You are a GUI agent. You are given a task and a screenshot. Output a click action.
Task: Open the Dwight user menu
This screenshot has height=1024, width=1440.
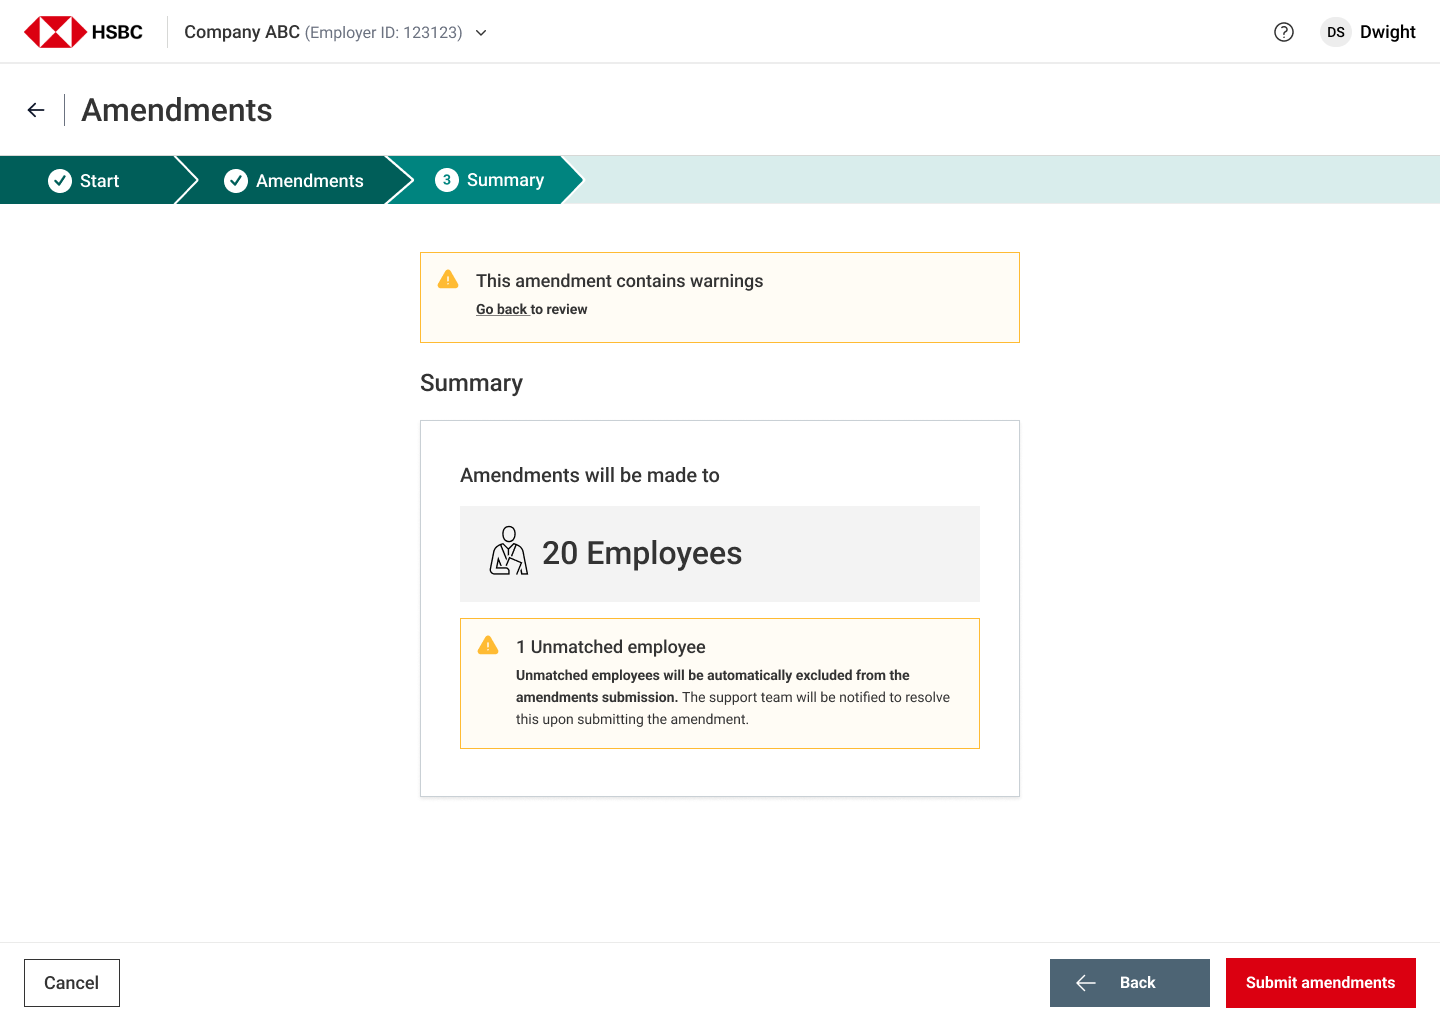pyautogui.click(x=1368, y=32)
